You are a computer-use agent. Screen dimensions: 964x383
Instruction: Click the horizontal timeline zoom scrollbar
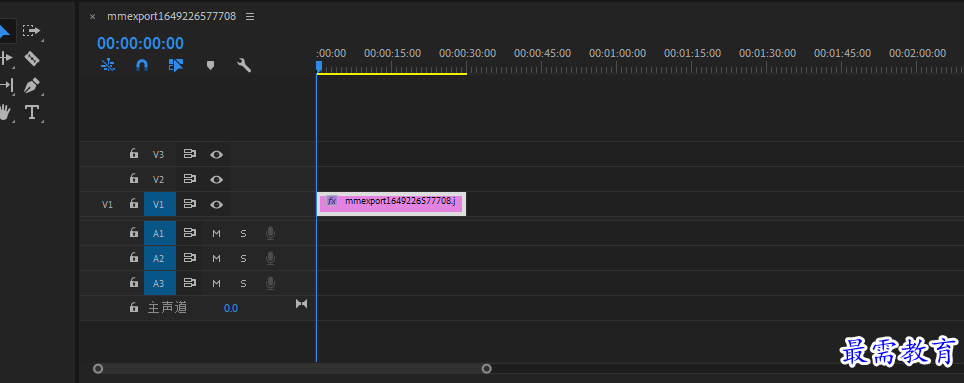pos(292,369)
